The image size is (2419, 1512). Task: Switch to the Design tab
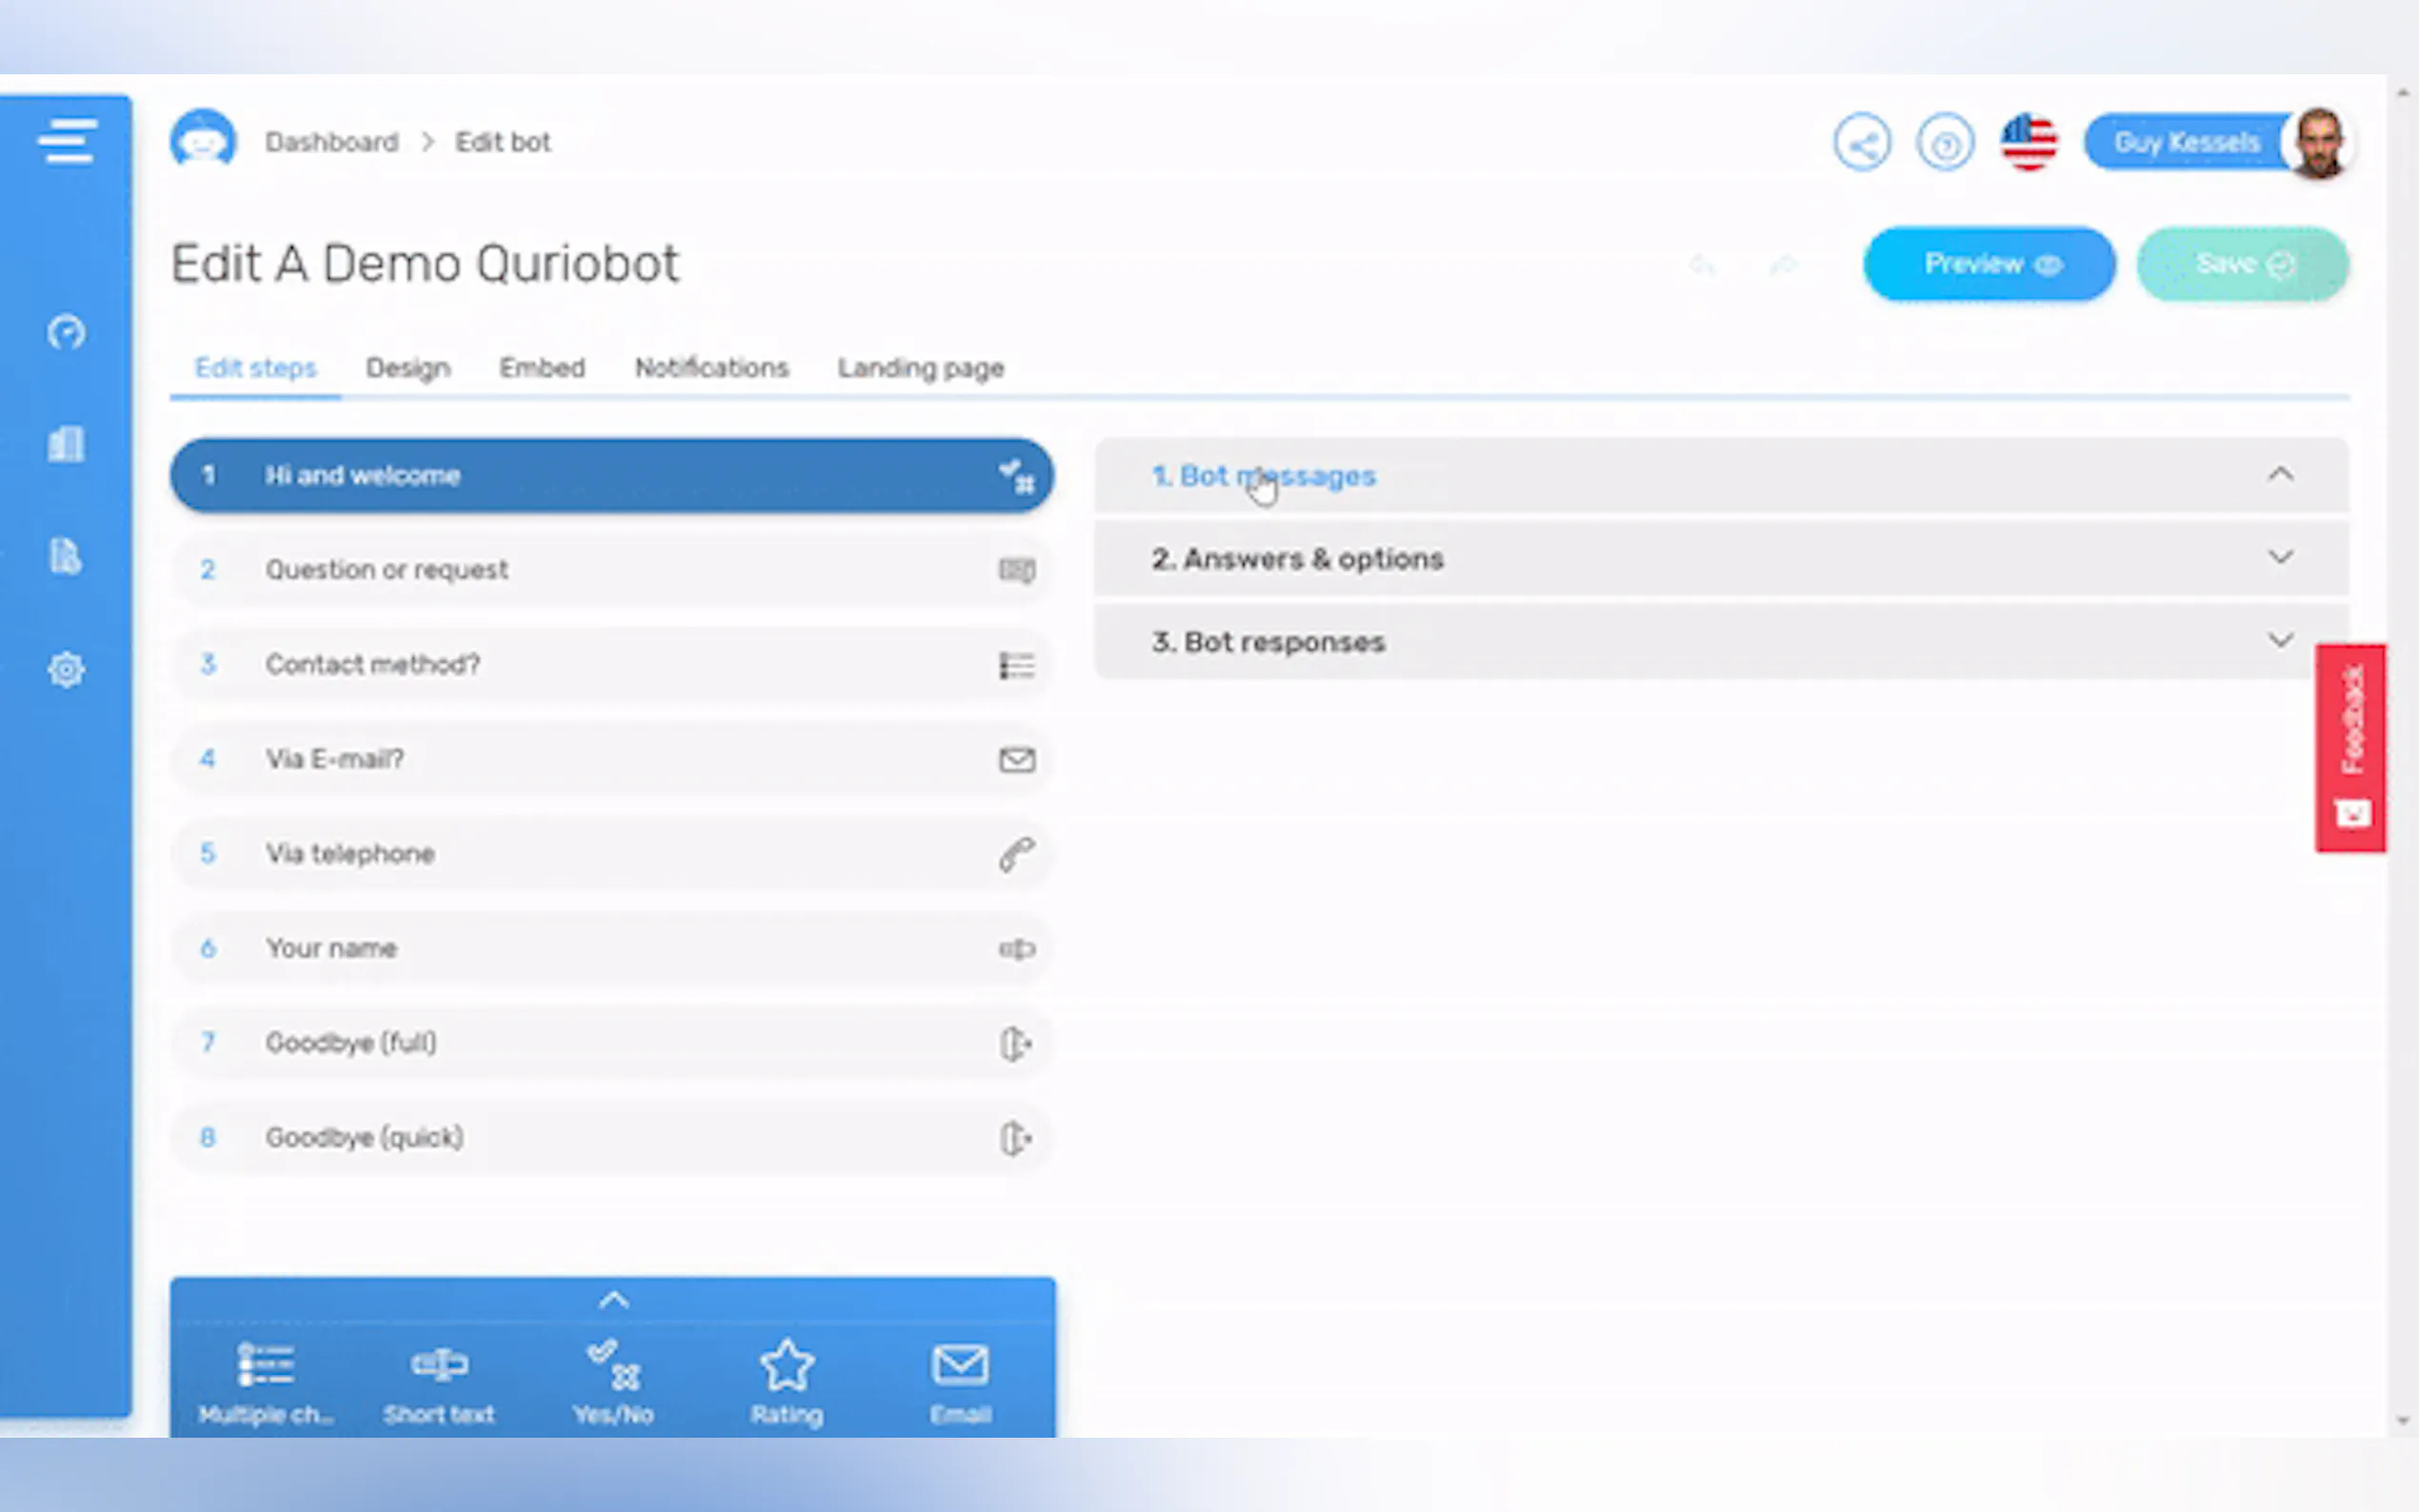[x=408, y=368]
